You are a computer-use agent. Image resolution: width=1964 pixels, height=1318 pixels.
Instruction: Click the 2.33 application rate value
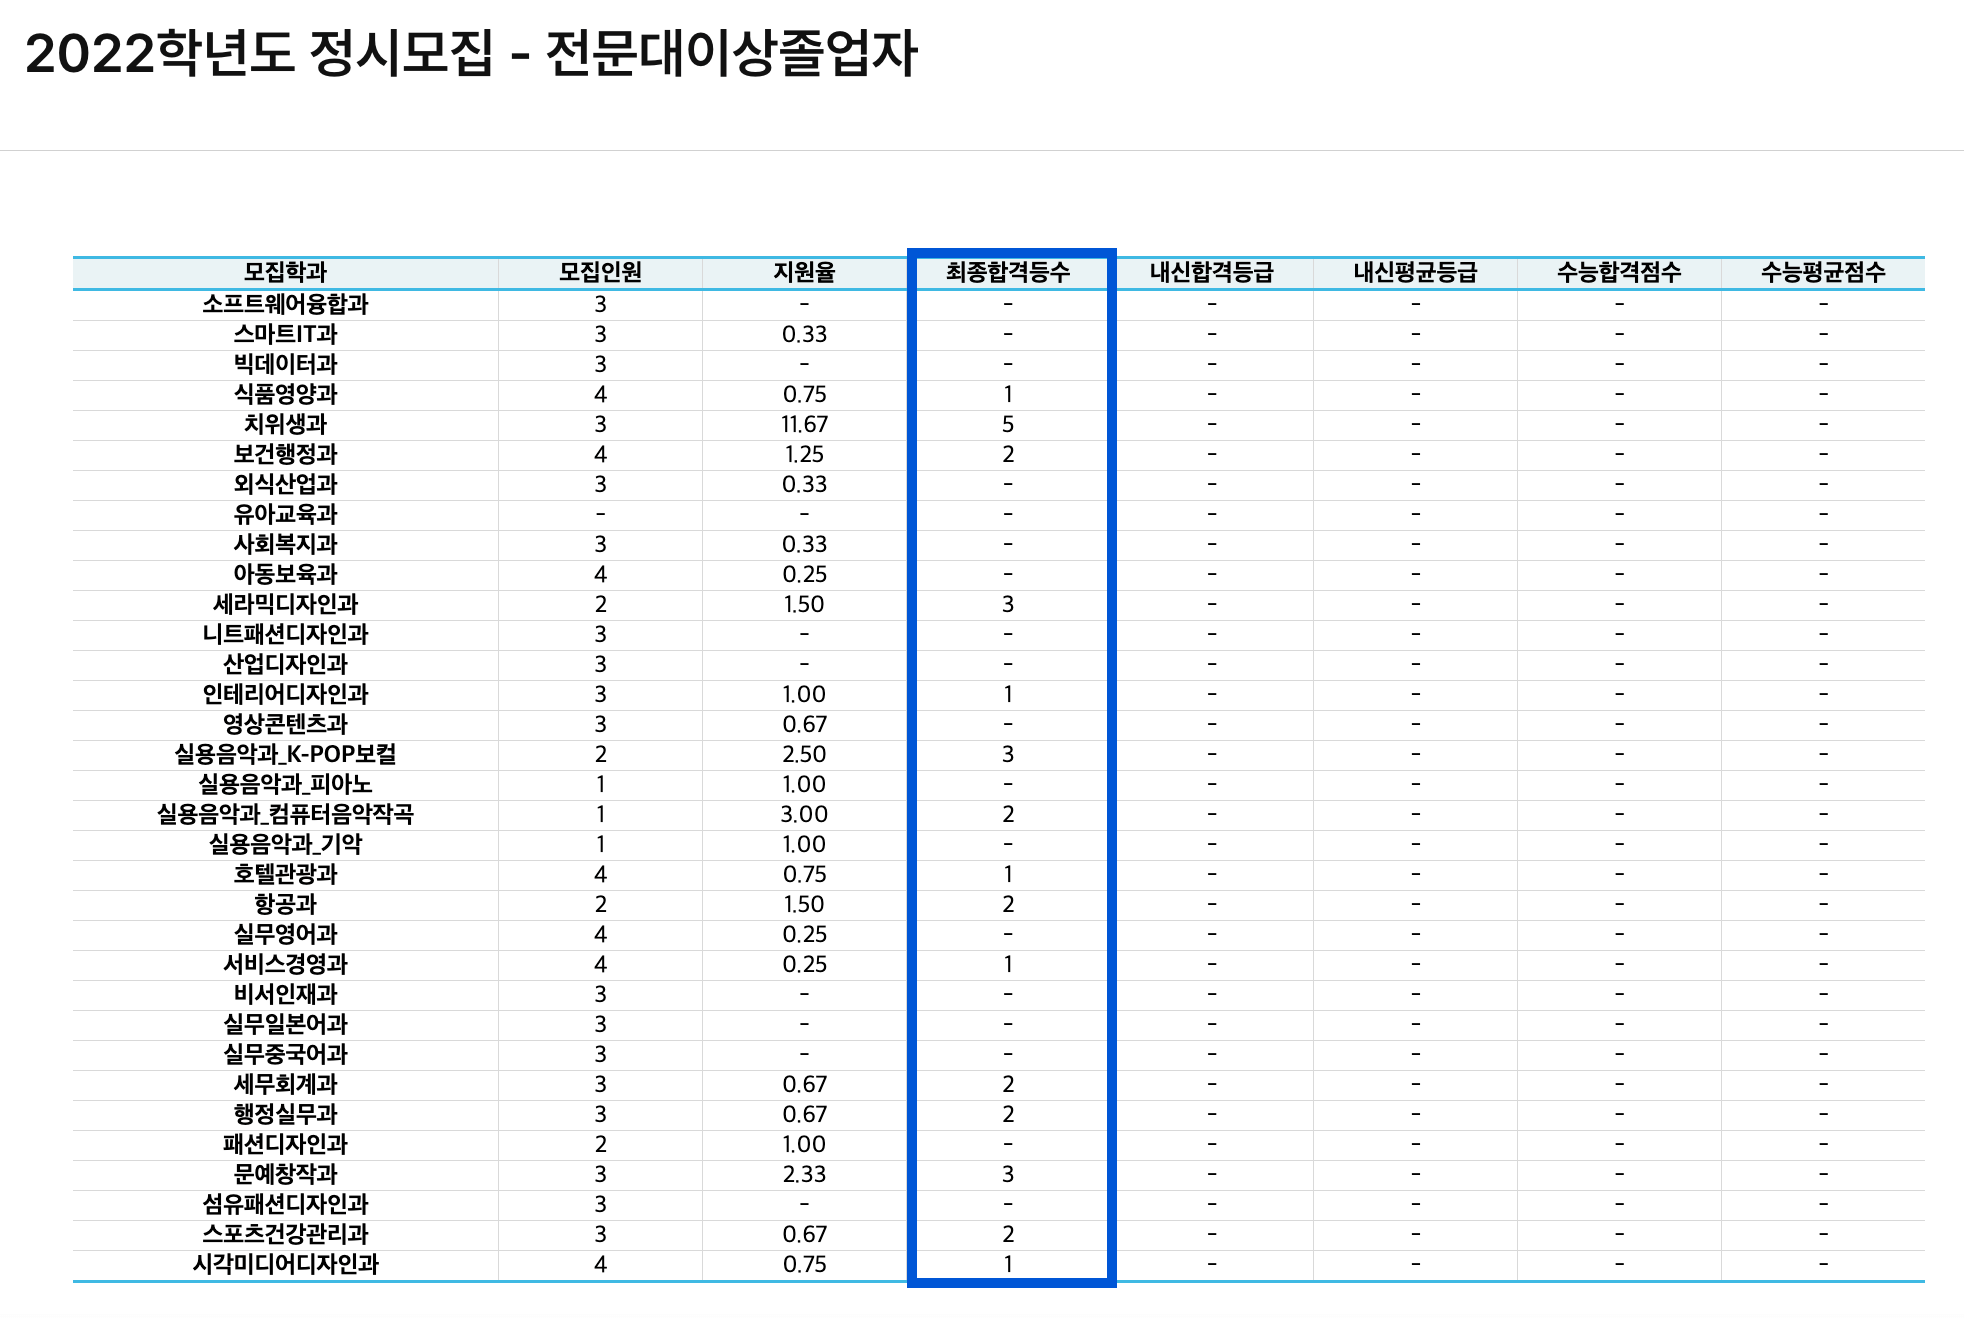tap(804, 1174)
